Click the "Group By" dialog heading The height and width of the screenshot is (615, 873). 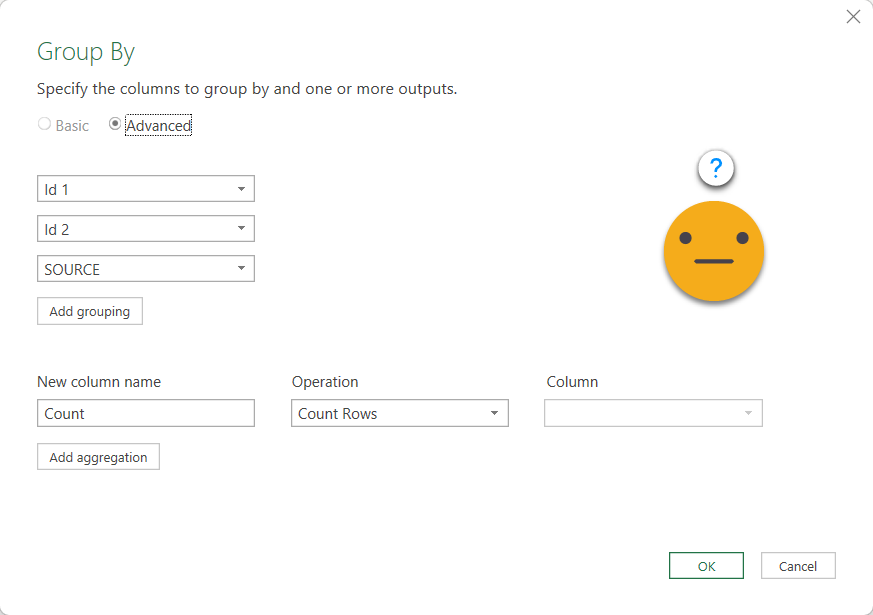(x=86, y=52)
